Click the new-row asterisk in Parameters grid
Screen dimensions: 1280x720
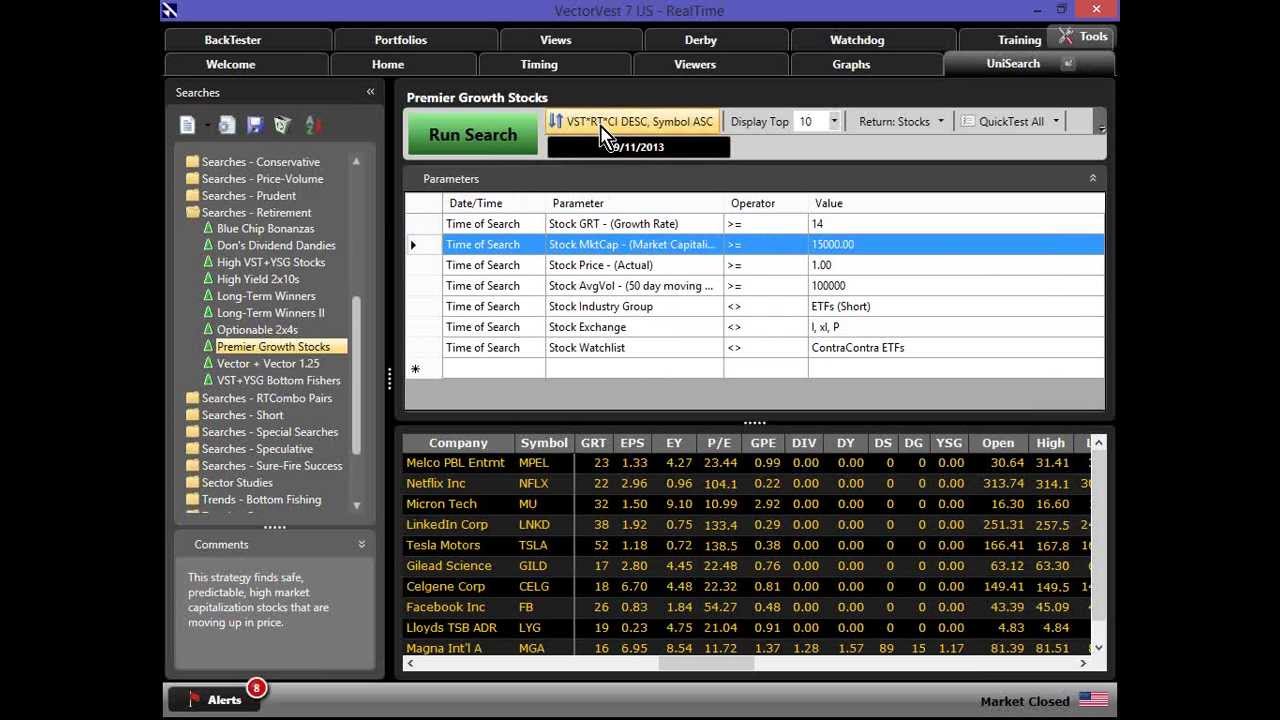(415, 369)
